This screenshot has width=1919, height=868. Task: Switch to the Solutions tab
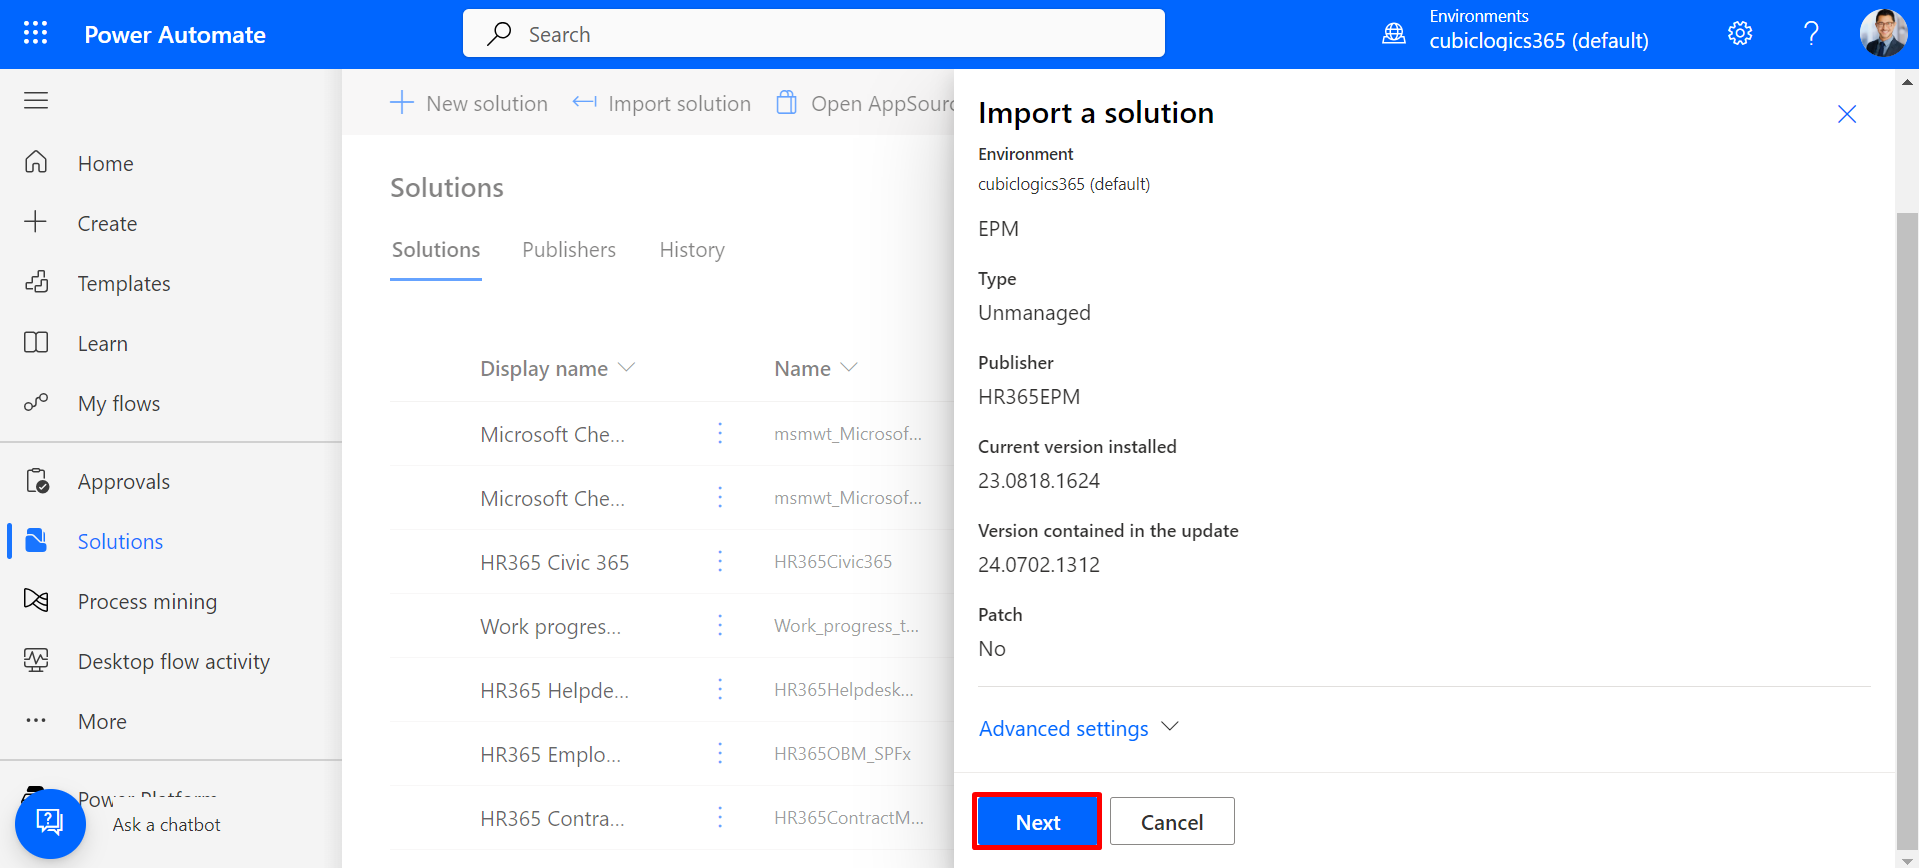(x=436, y=250)
